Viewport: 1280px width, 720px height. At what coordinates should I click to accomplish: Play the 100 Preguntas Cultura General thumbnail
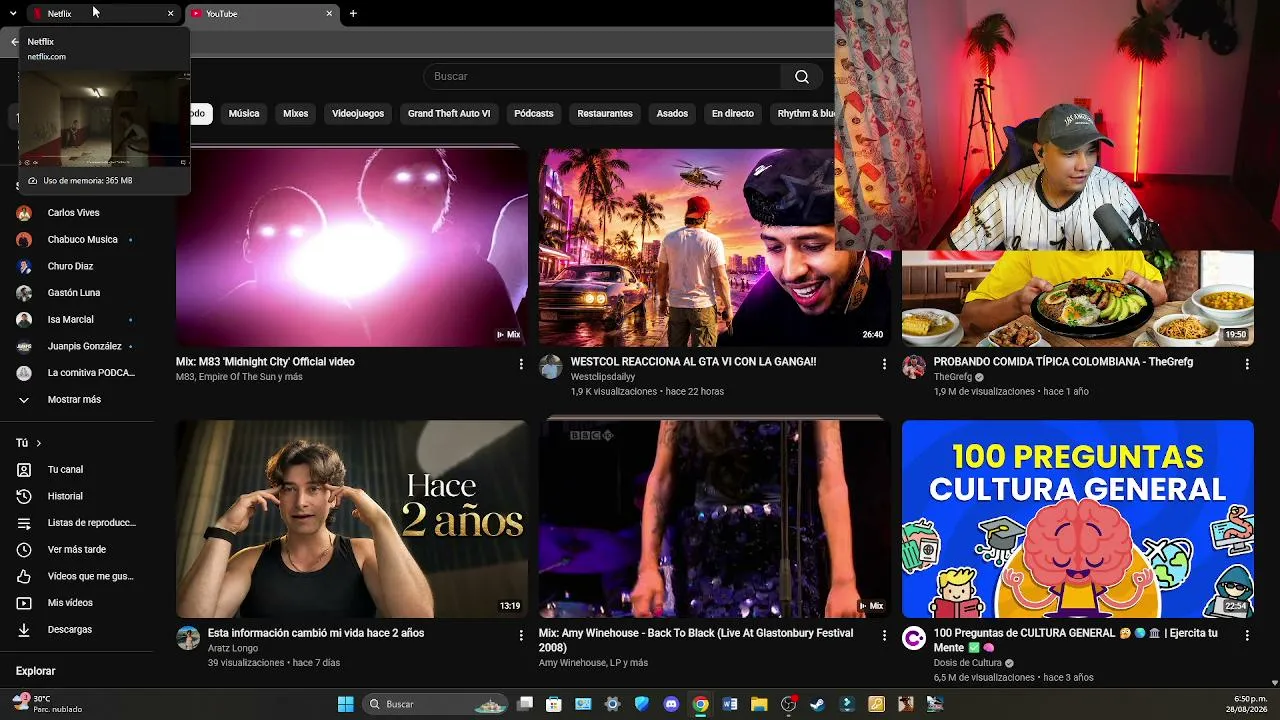coord(1078,519)
